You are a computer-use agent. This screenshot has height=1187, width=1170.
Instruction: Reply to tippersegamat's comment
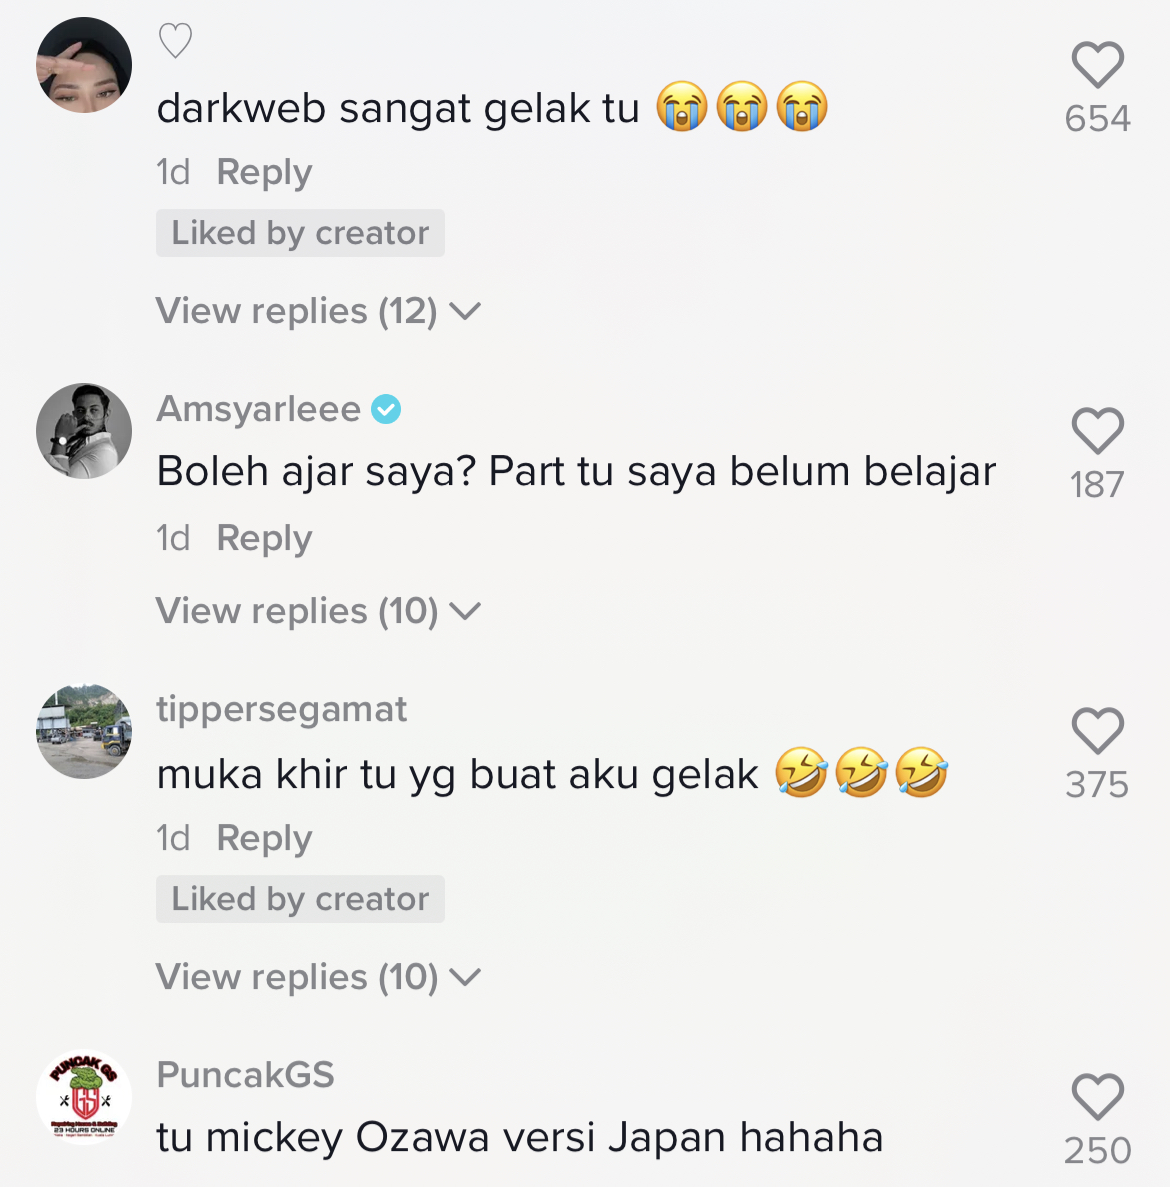coord(264,839)
